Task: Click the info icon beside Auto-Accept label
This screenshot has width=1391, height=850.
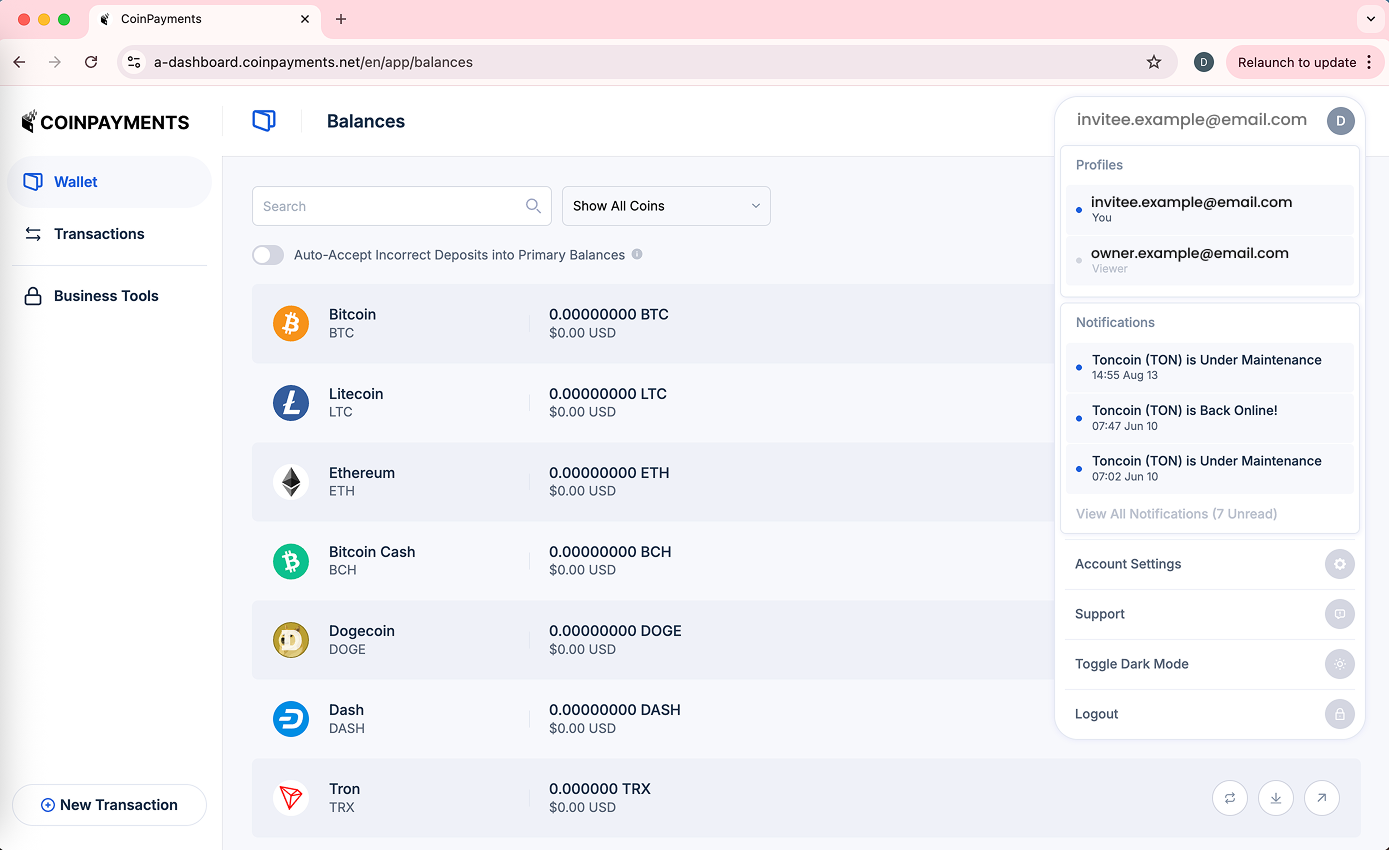Action: coord(637,255)
